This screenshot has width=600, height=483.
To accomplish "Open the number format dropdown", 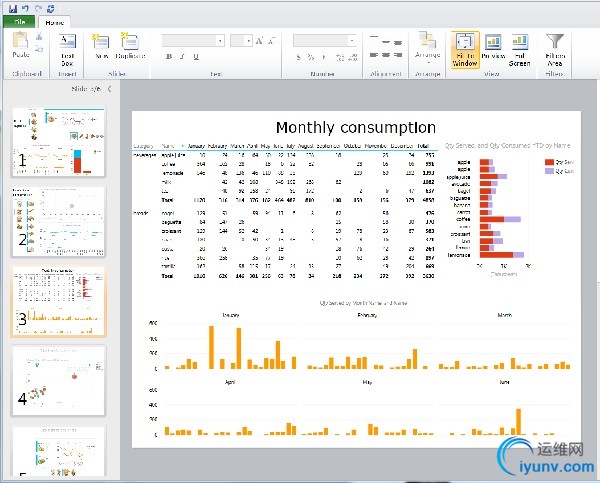I will point(352,41).
